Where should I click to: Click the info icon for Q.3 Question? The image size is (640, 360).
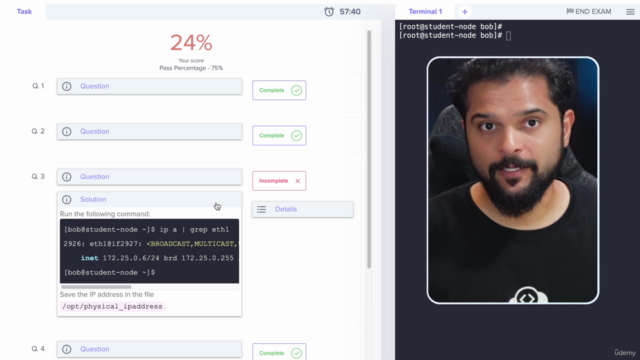click(67, 177)
